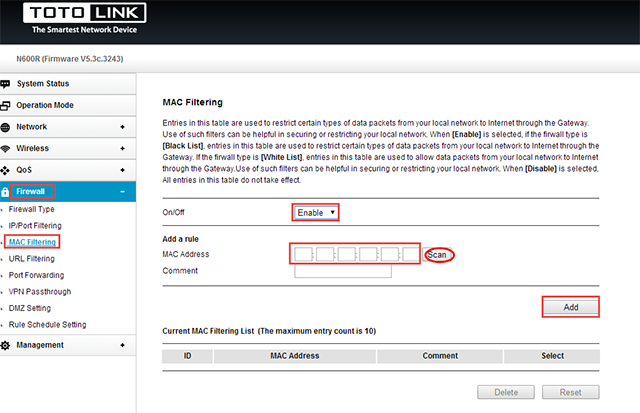Click the Add a rule label
640x413 pixels.
(180, 239)
